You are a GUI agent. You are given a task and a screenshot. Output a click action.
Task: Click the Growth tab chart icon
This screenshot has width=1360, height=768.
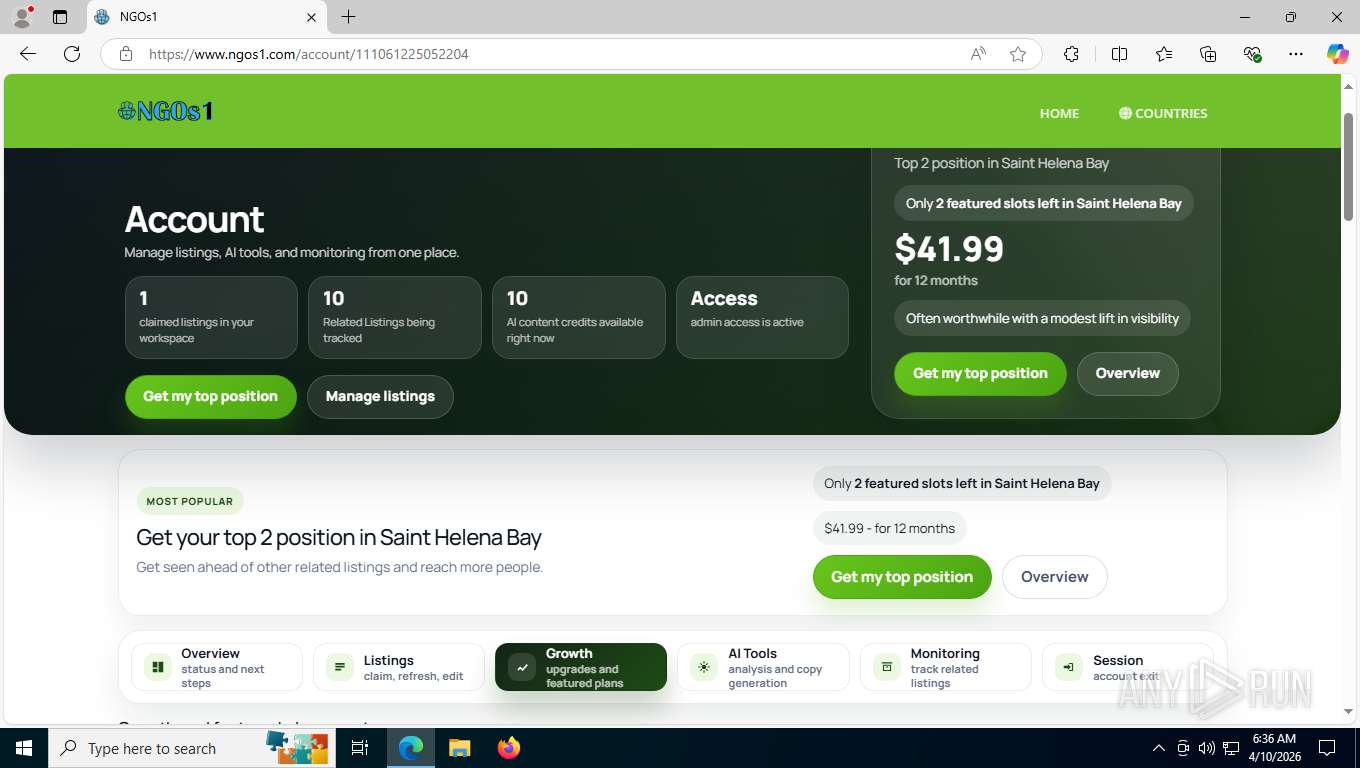click(x=522, y=667)
